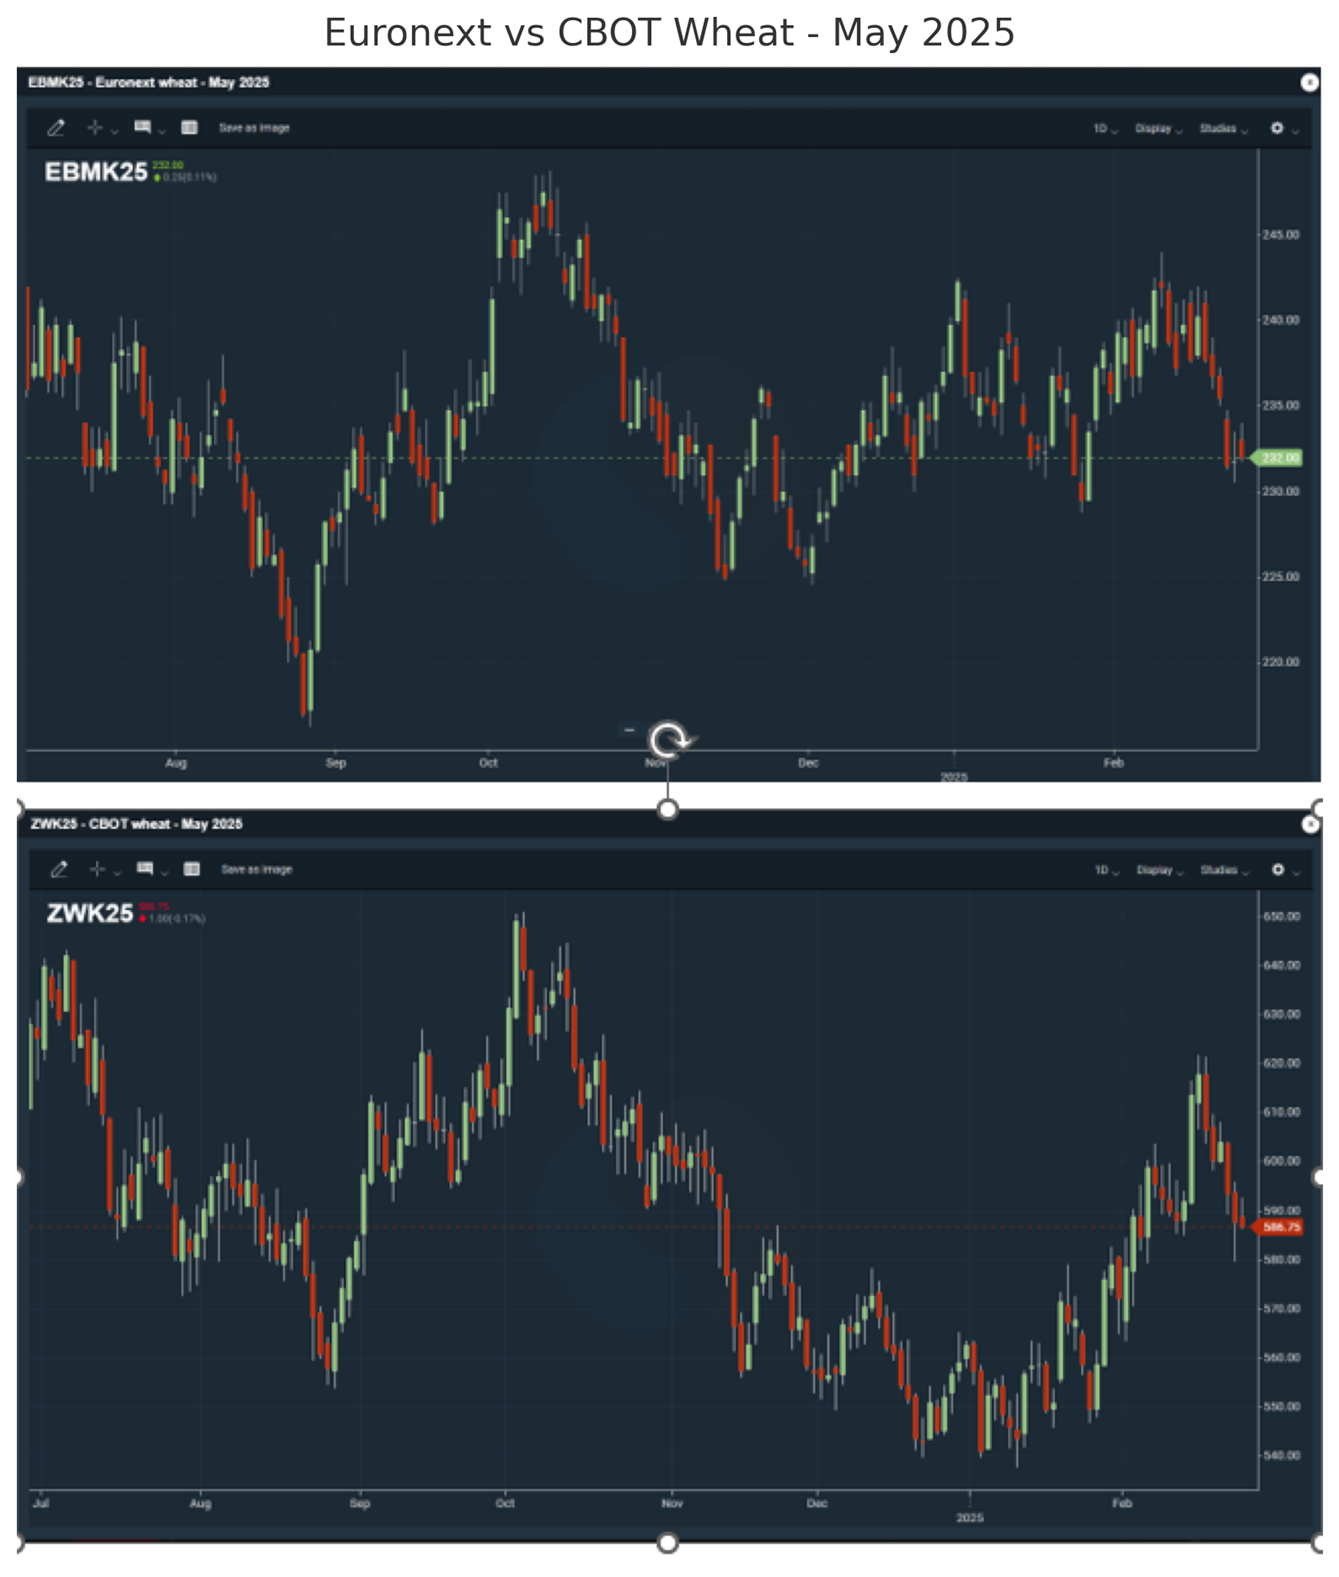Click the Feb label on ZWK25 time axis
The width and height of the screenshot is (1339, 1577).
point(1122,1503)
